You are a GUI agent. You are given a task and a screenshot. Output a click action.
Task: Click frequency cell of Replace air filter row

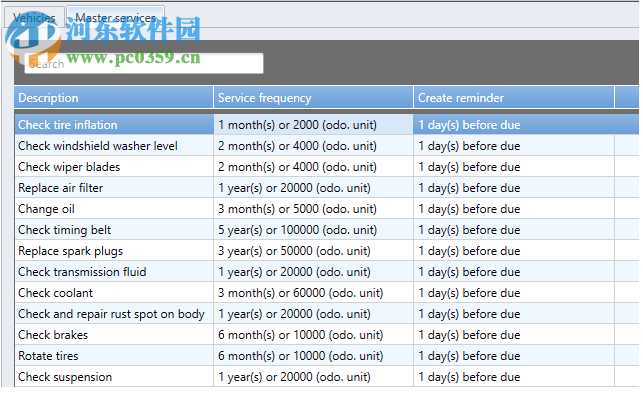[x=313, y=187]
